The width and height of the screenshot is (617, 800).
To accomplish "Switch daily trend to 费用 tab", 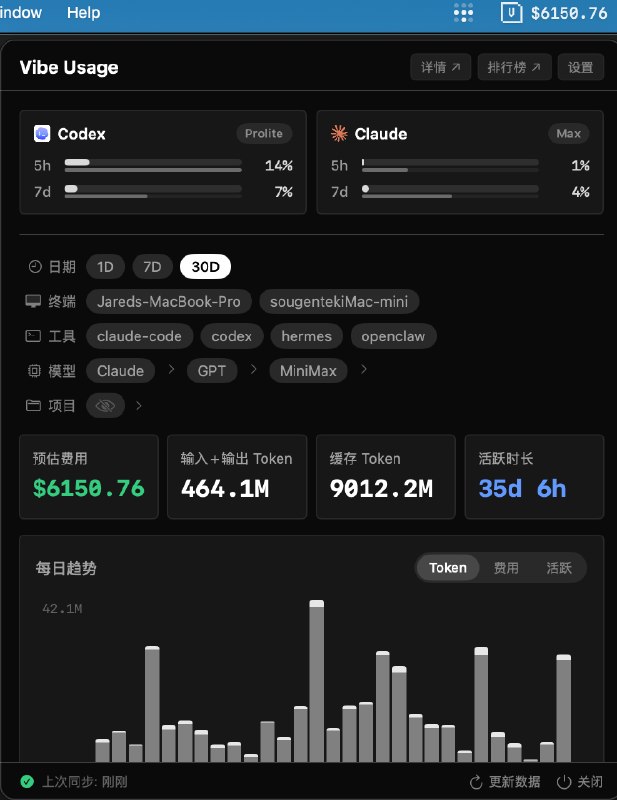I will click(x=506, y=568).
